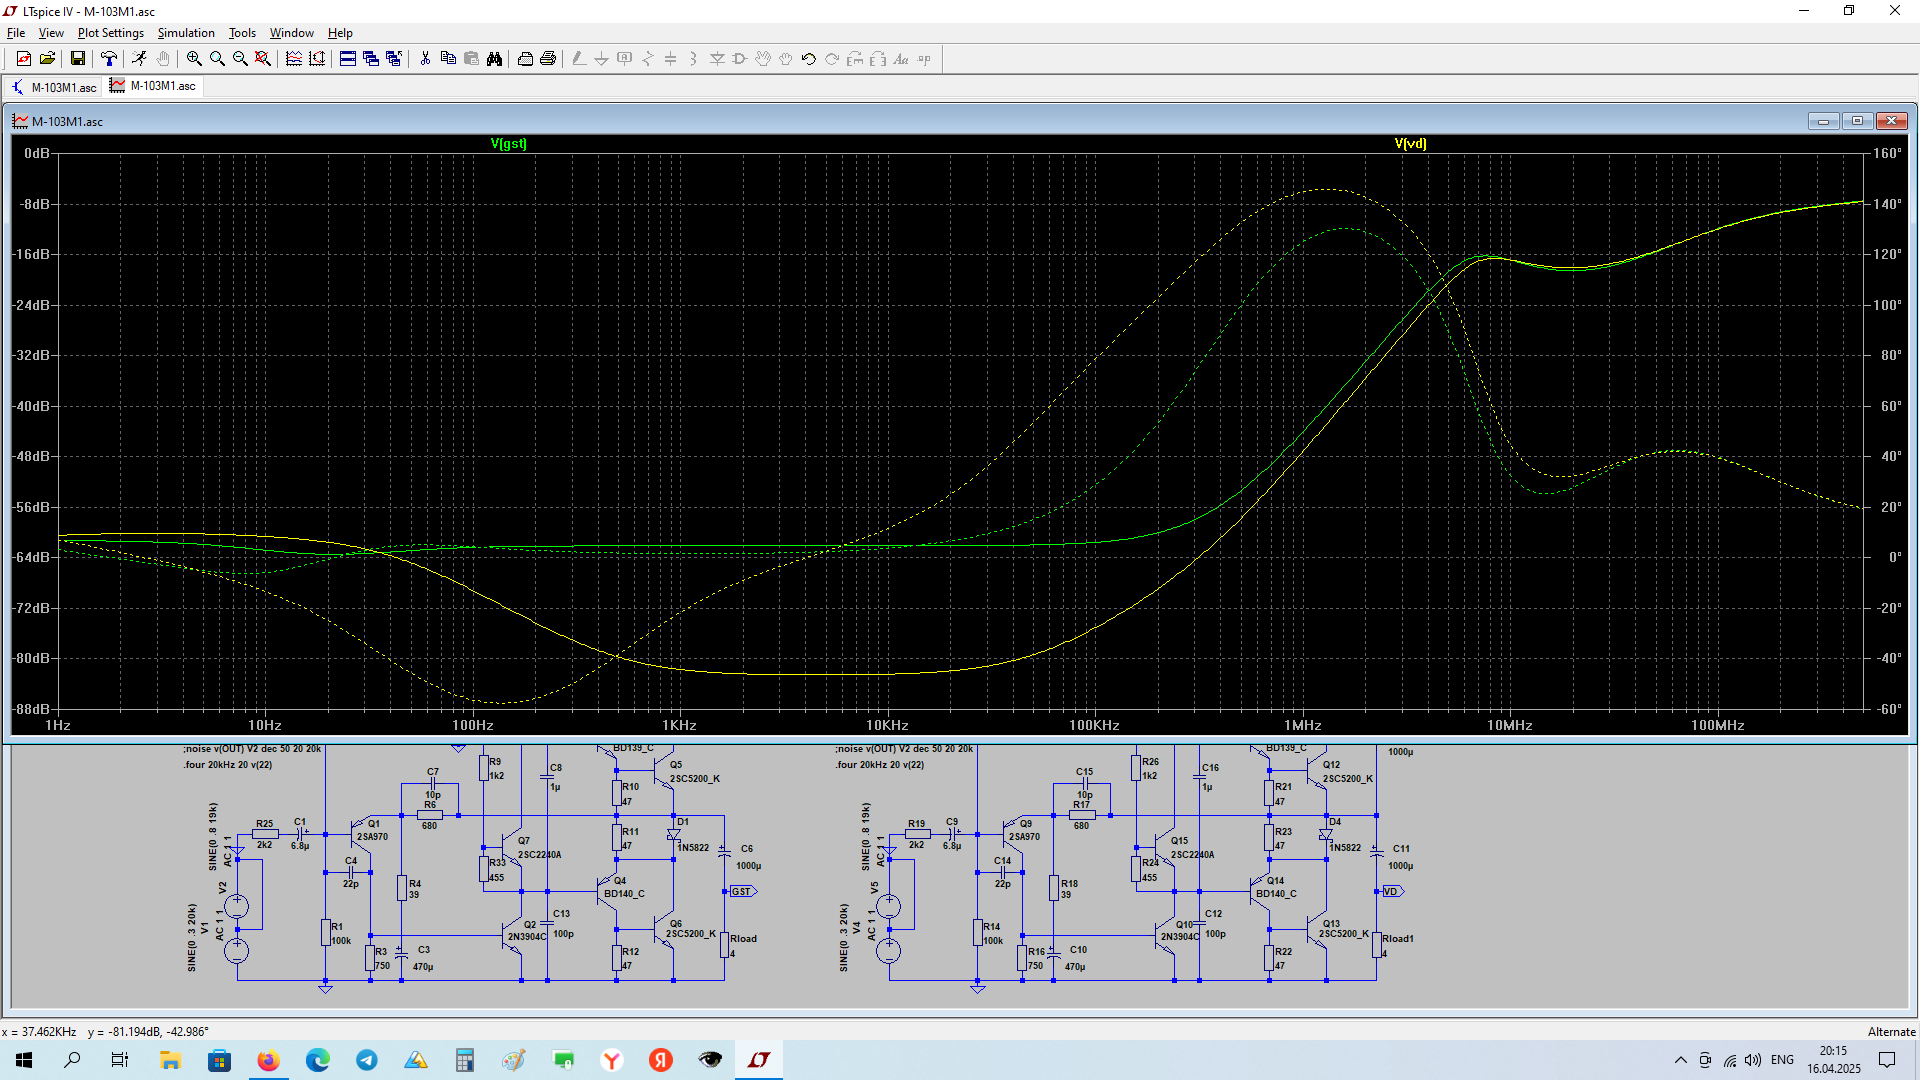Click the Control Panel hammer icon

click(108, 59)
